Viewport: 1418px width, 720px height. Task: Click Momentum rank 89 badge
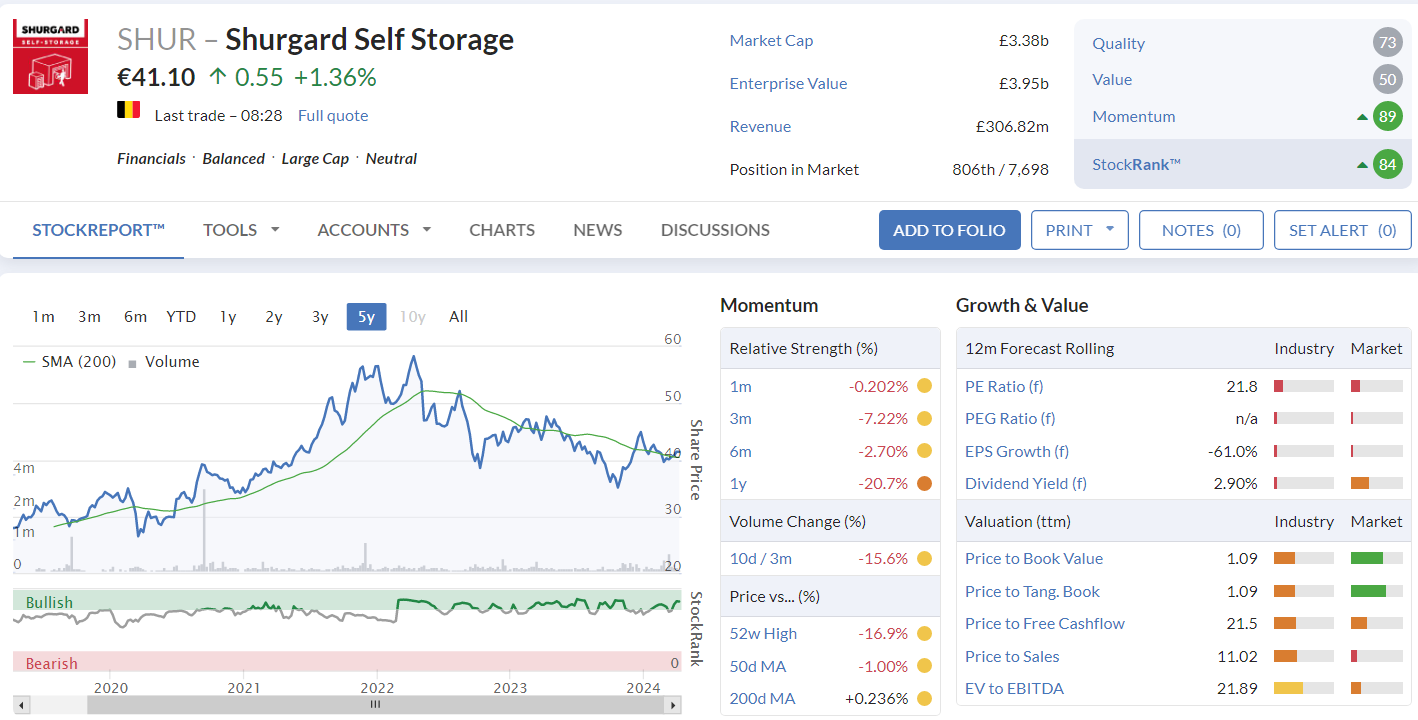pyautogui.click(x=1387, y=116)
